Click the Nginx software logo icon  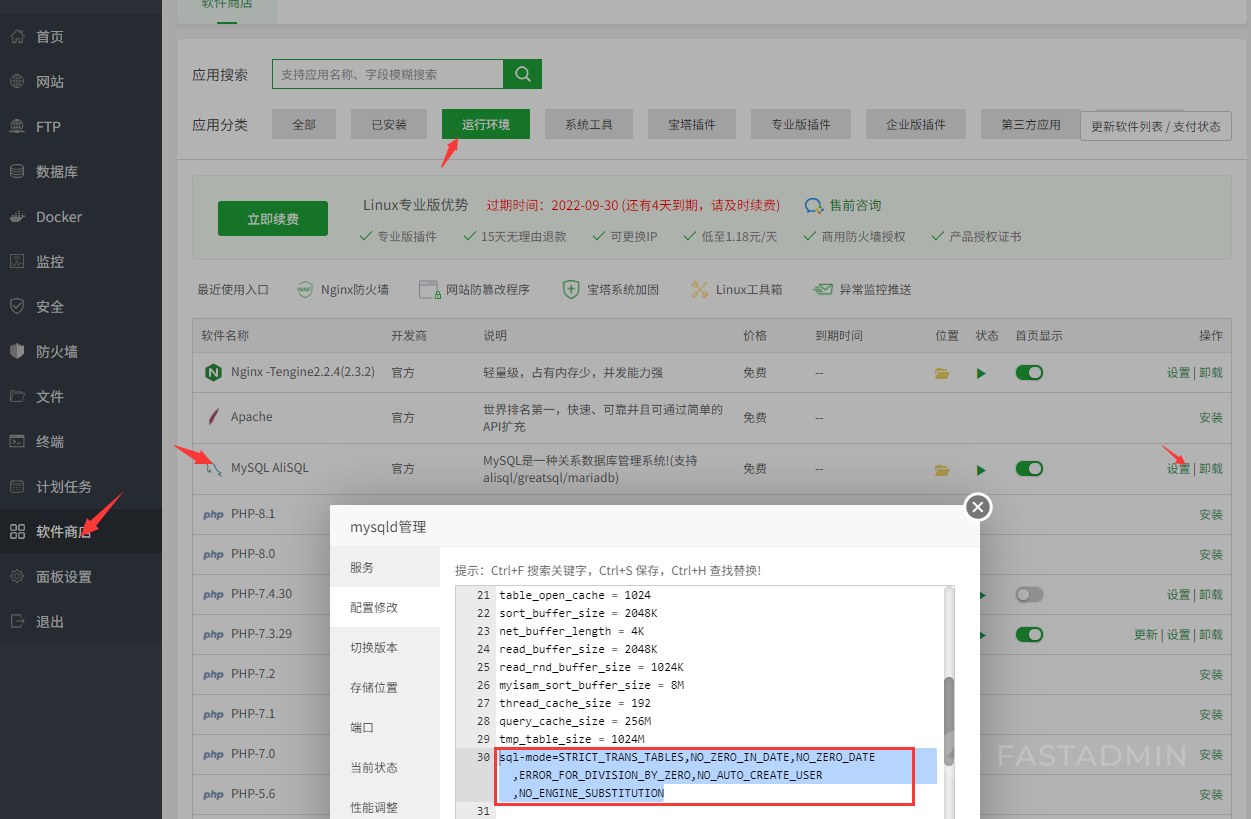point(213,373)
